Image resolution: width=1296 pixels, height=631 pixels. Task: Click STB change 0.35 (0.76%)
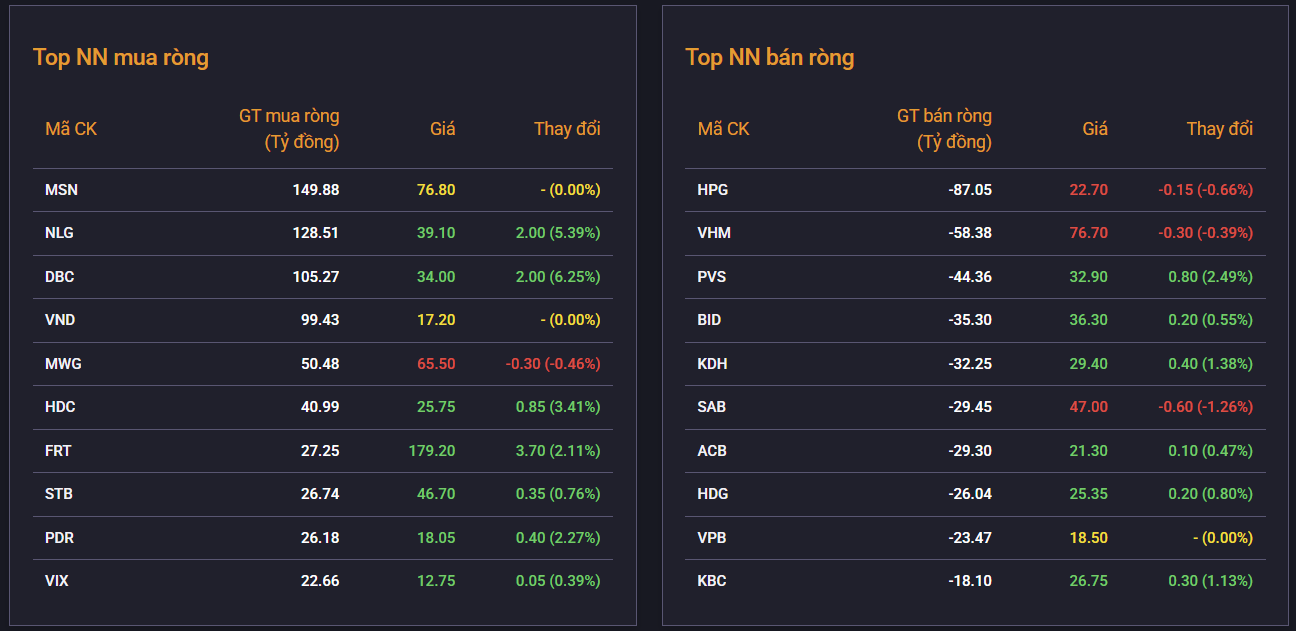(558, 494)
